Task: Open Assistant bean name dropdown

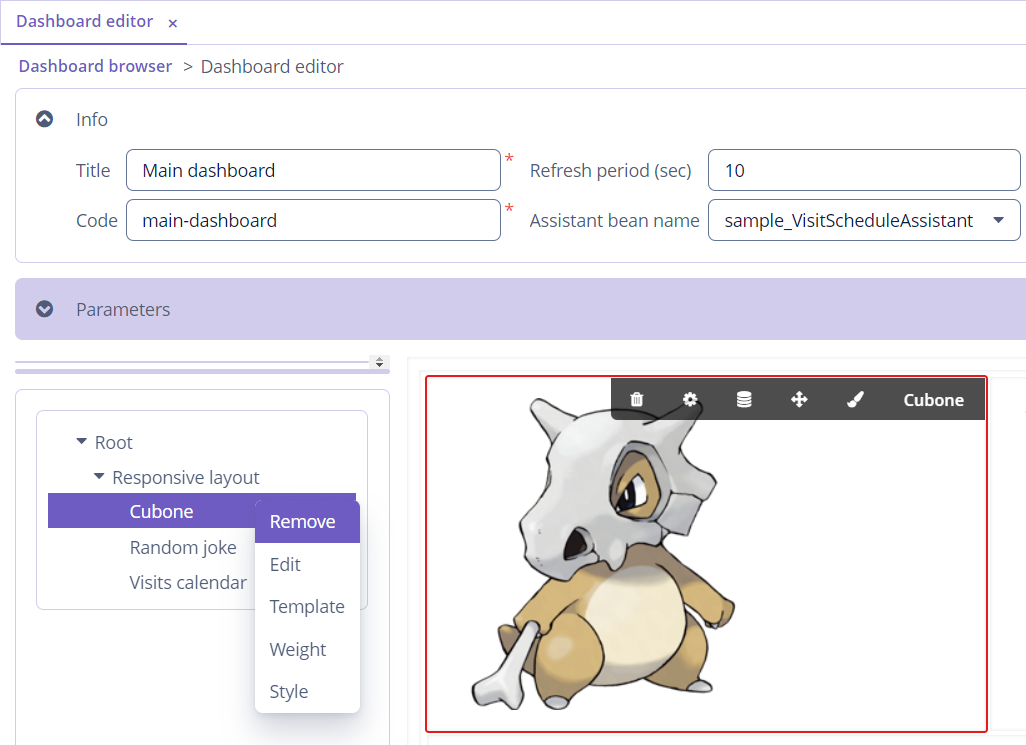Action: (999, 220)
